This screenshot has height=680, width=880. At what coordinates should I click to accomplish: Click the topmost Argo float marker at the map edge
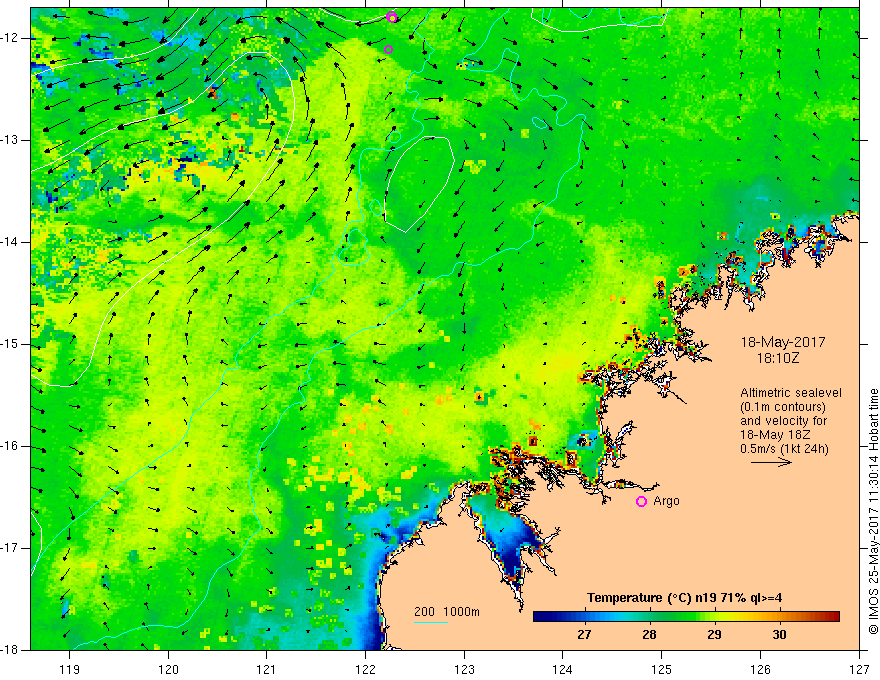point(392,17)
